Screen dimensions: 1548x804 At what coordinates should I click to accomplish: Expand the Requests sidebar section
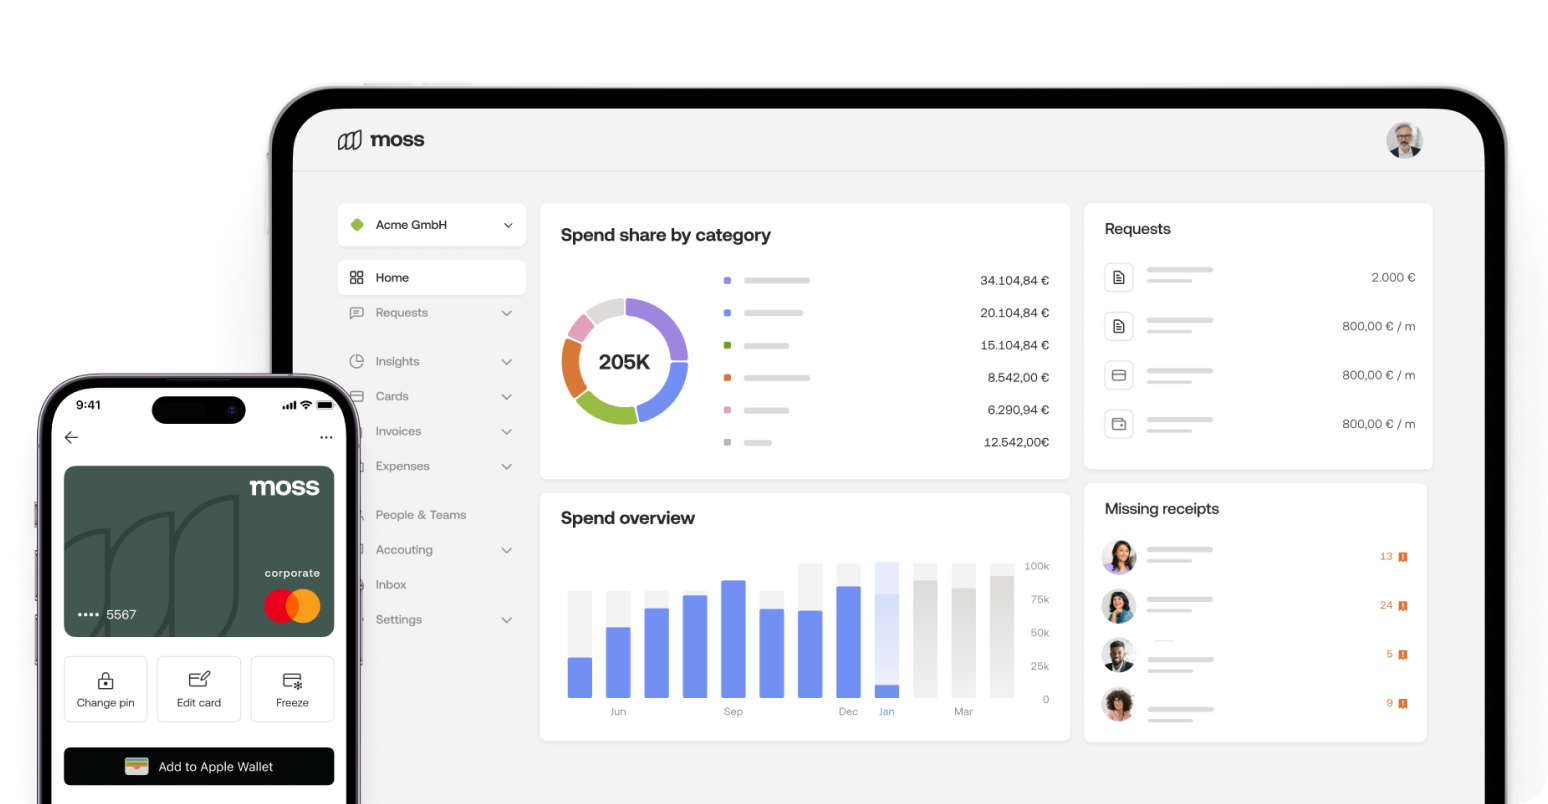tap(506, 313)
